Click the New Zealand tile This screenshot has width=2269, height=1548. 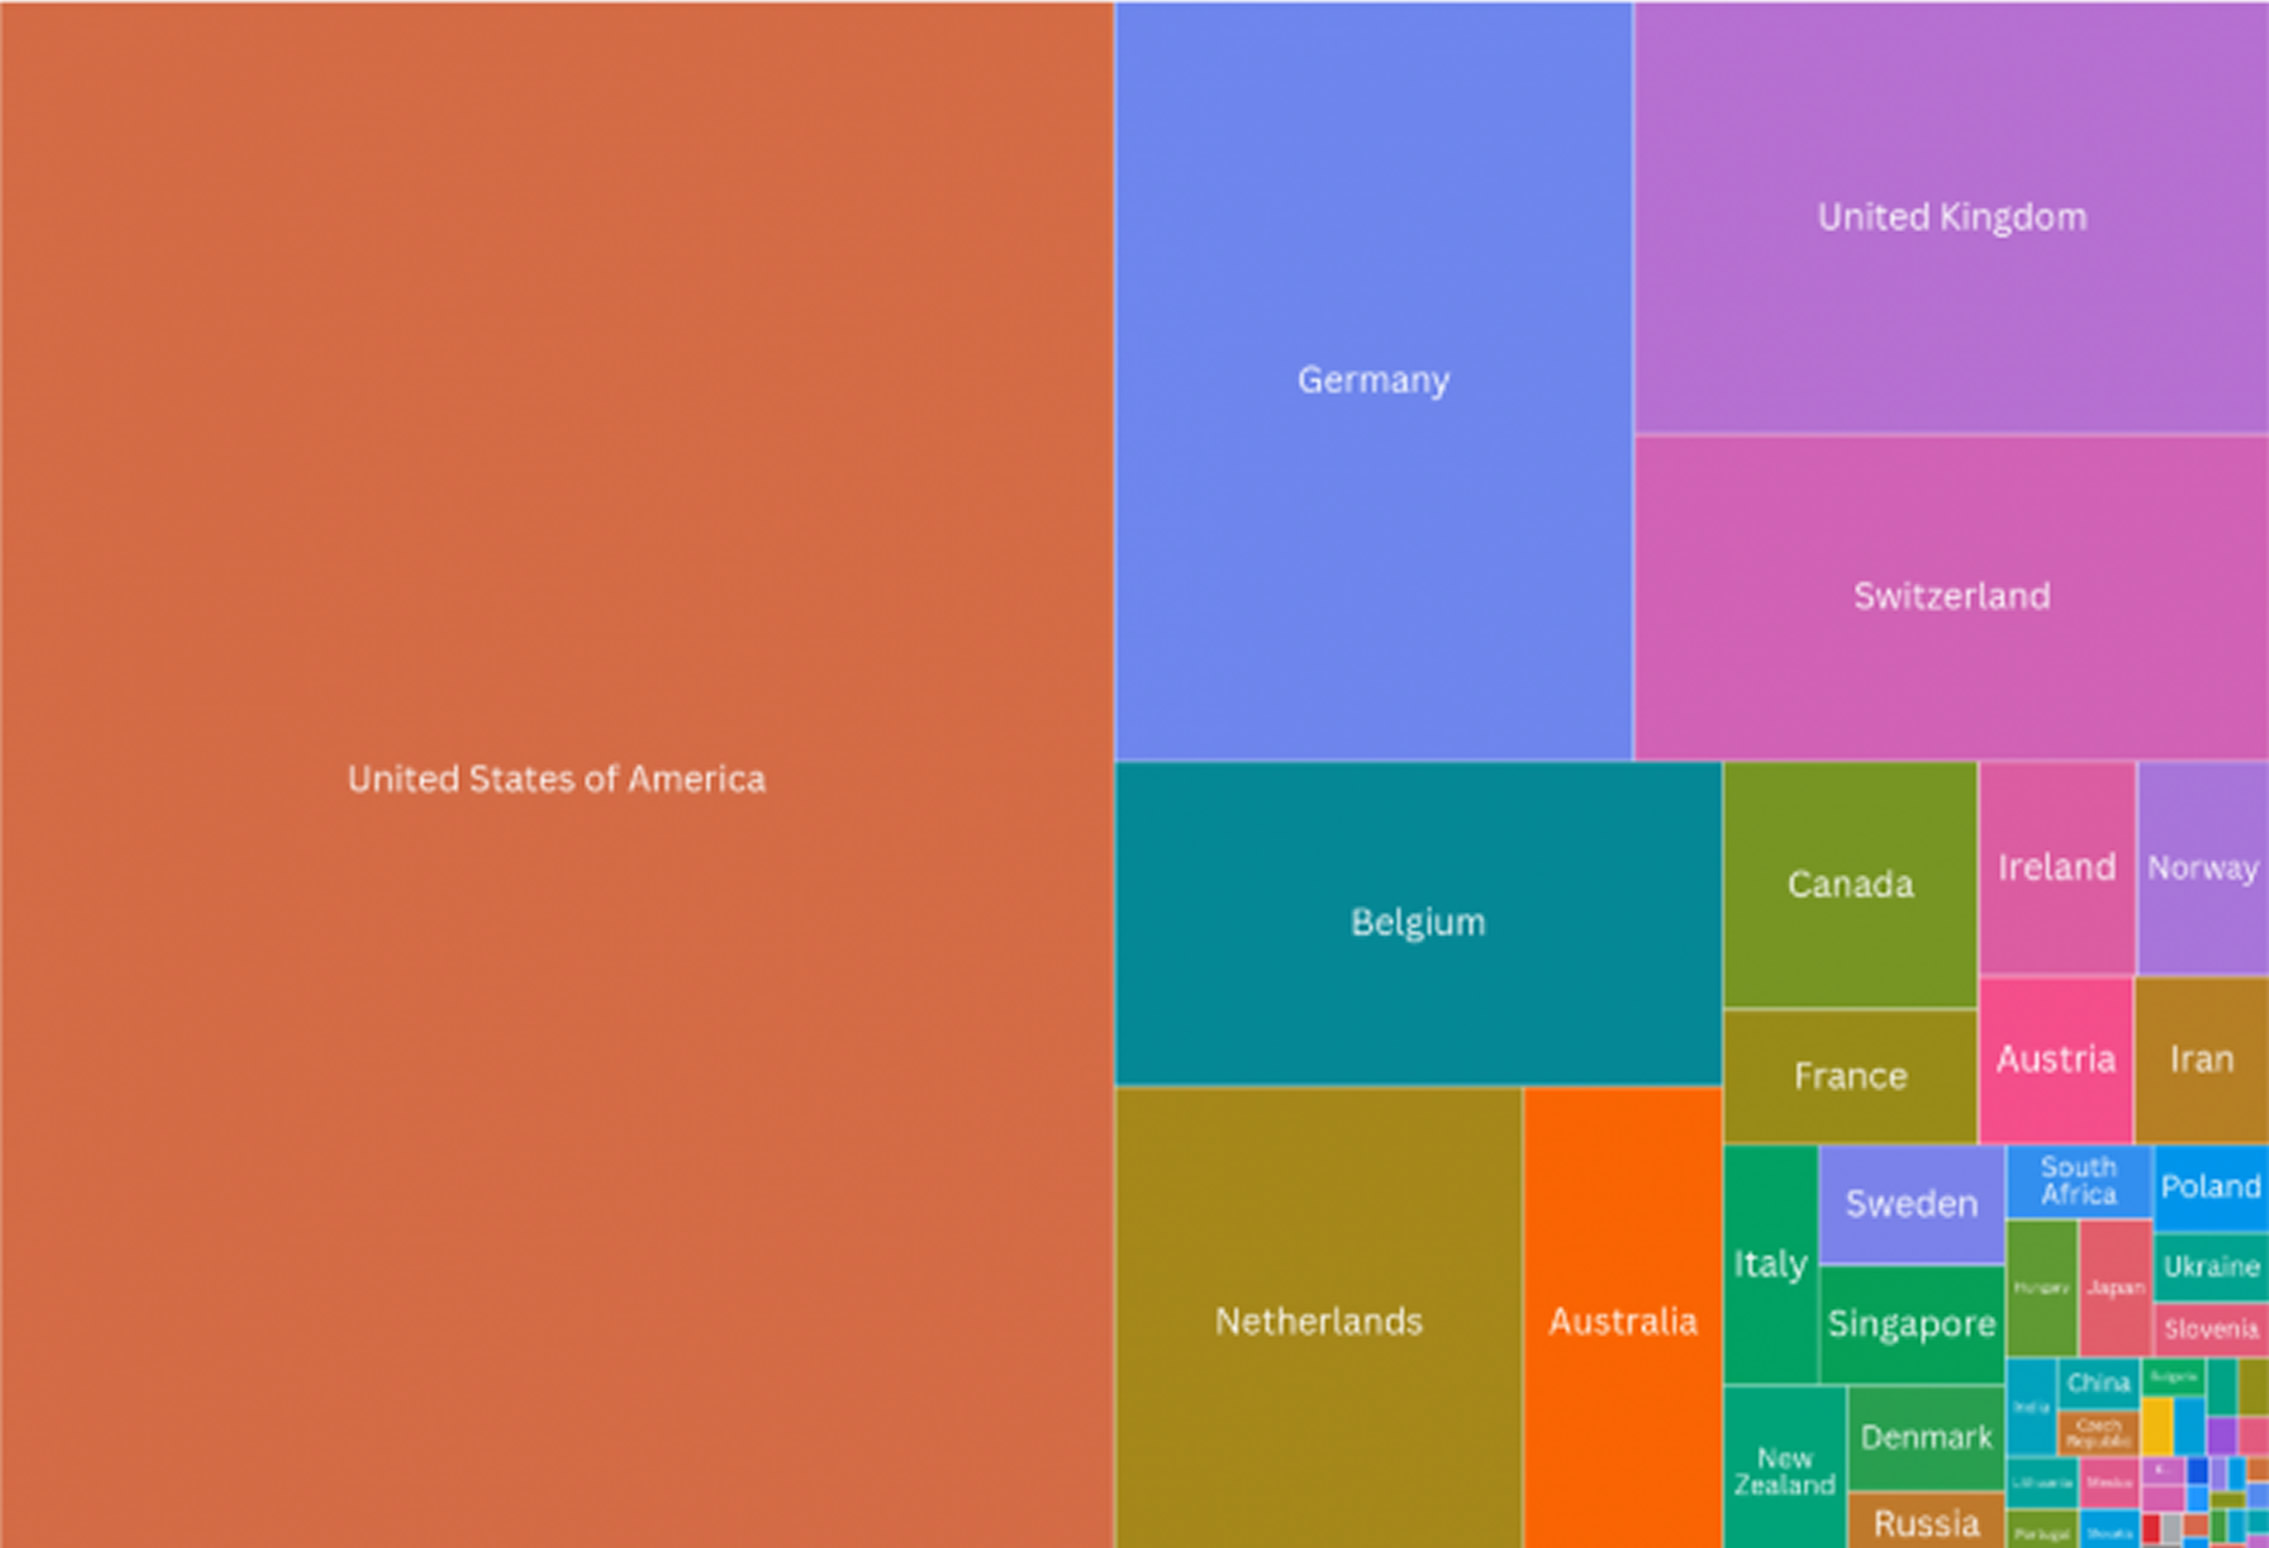[x=1784, y=1470]
